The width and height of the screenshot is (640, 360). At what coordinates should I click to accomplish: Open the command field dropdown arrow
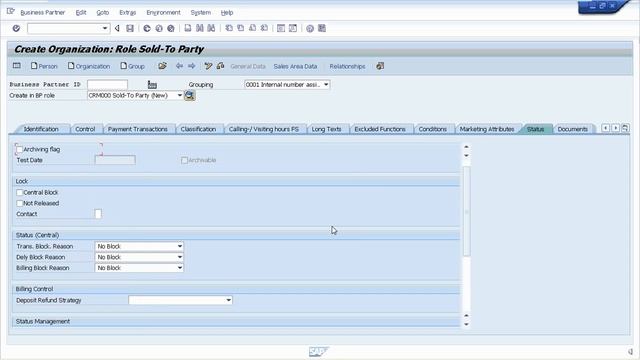pos(105,28)
